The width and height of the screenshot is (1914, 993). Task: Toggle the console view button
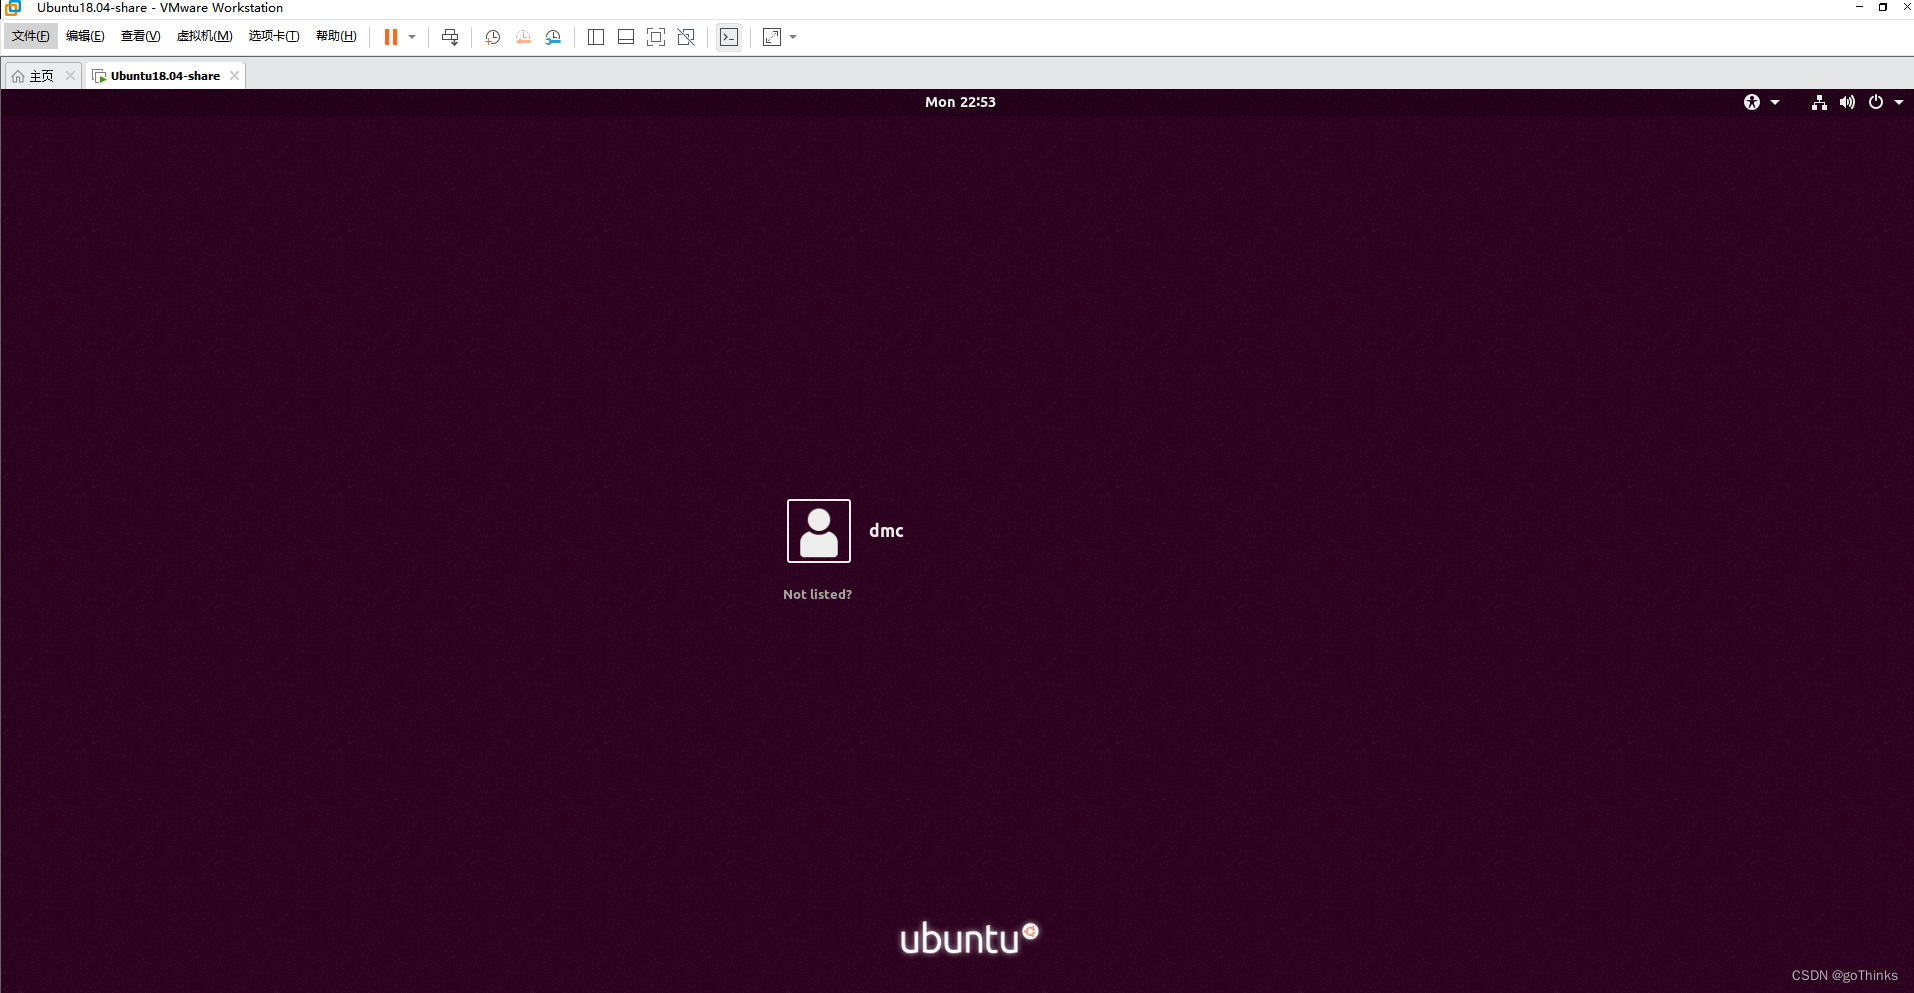(x=729, y=37)
